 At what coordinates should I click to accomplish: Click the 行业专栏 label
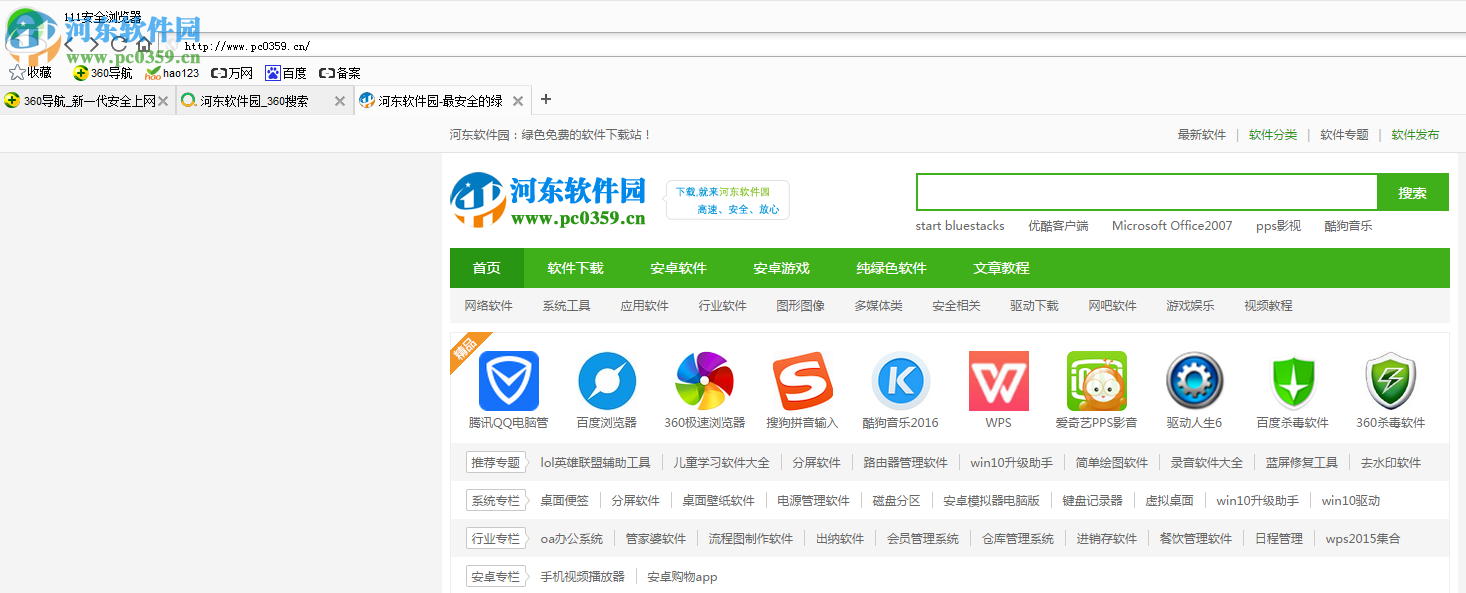pos(496,539)
